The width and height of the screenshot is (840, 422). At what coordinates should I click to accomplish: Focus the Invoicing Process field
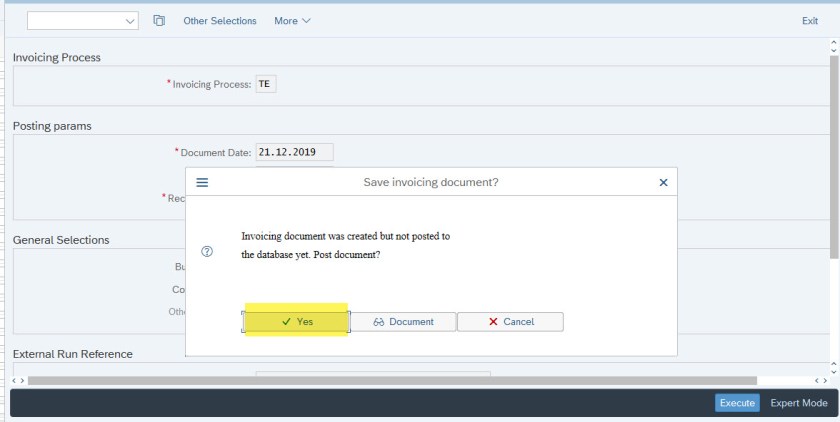pos(265,84)
